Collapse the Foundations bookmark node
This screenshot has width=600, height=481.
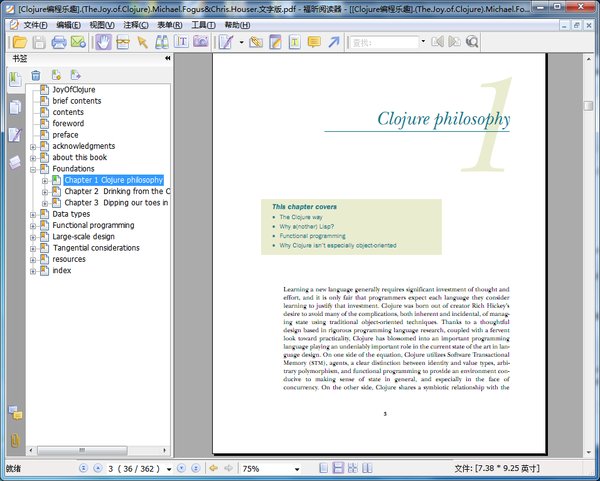(x=33, y=169)
